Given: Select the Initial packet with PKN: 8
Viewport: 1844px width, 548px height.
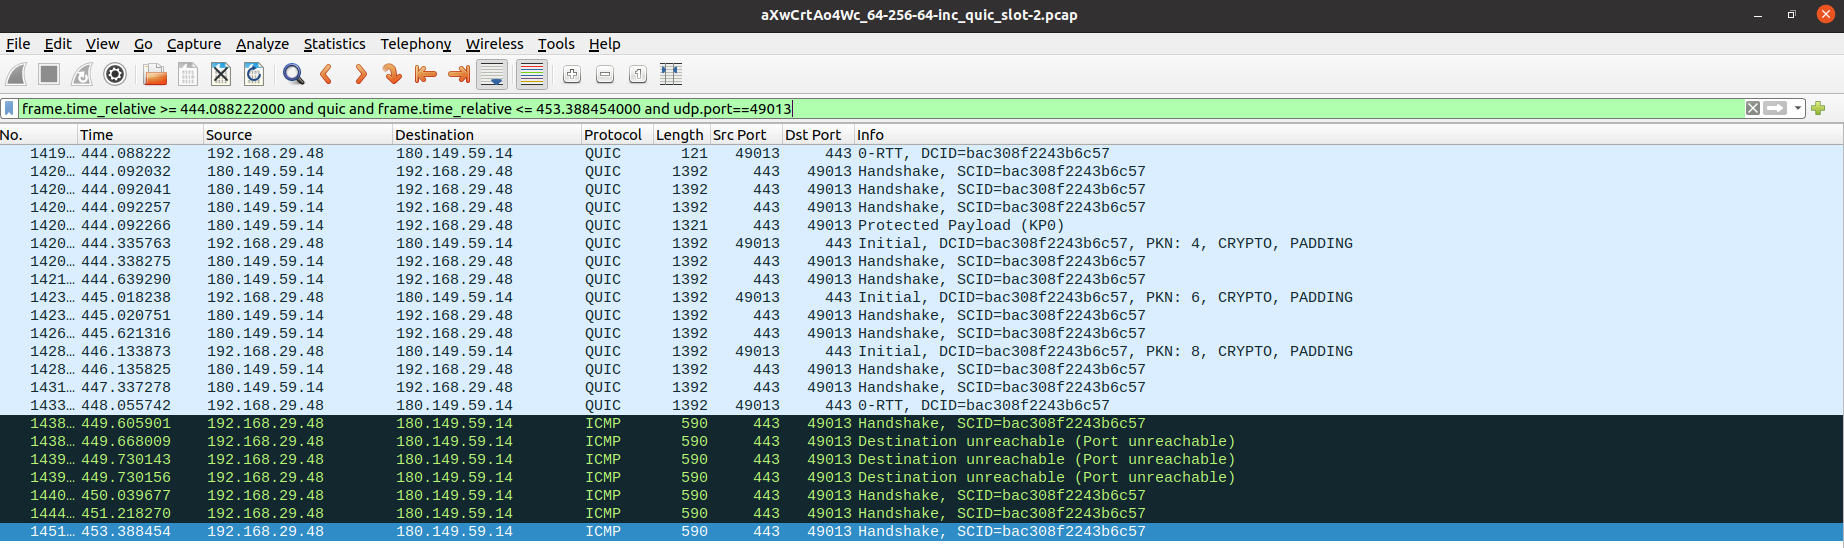Looking at the screenshot, I should (921, 352).
